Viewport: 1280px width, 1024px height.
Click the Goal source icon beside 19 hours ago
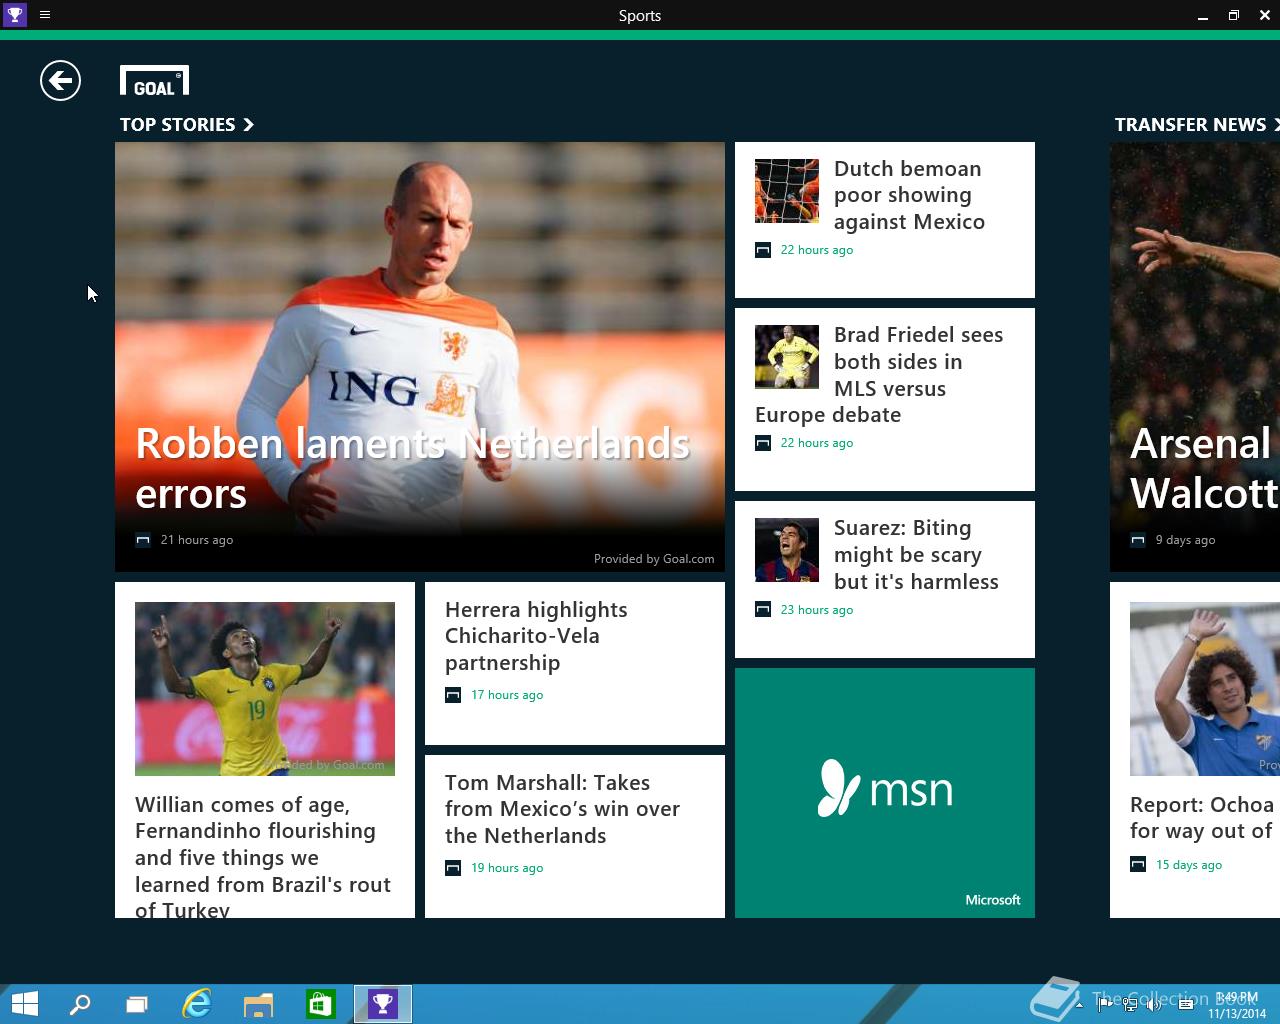point(453,868)
